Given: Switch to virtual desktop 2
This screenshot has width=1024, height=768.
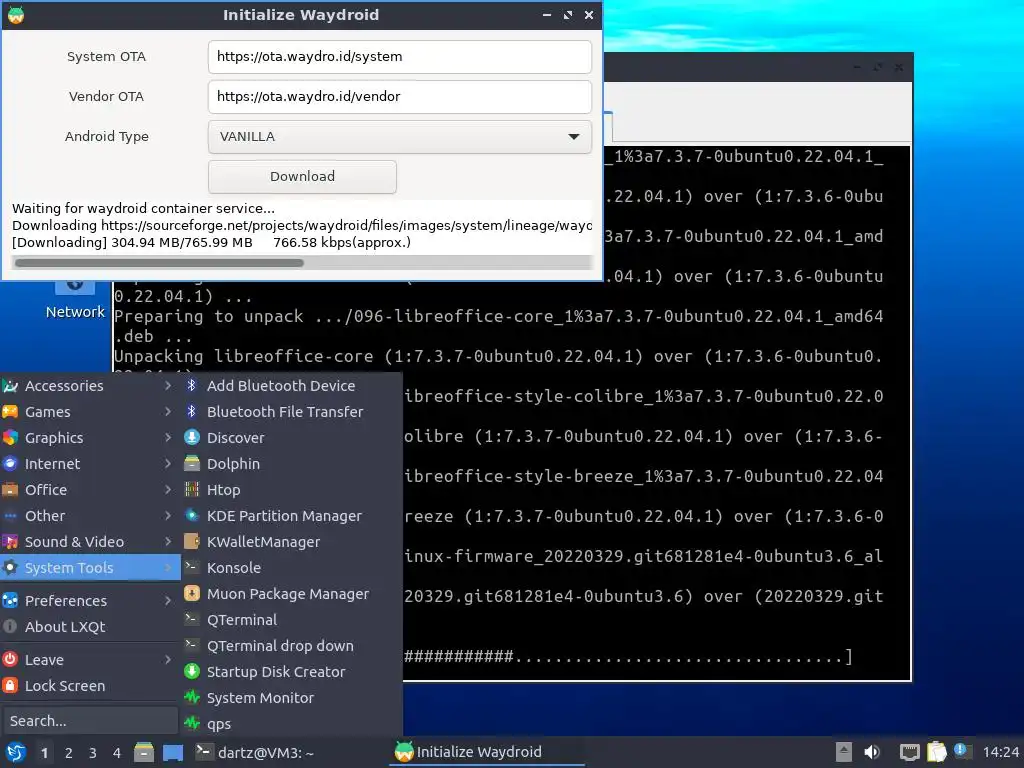Looking at the screenshot, I should tap(69, 753).
